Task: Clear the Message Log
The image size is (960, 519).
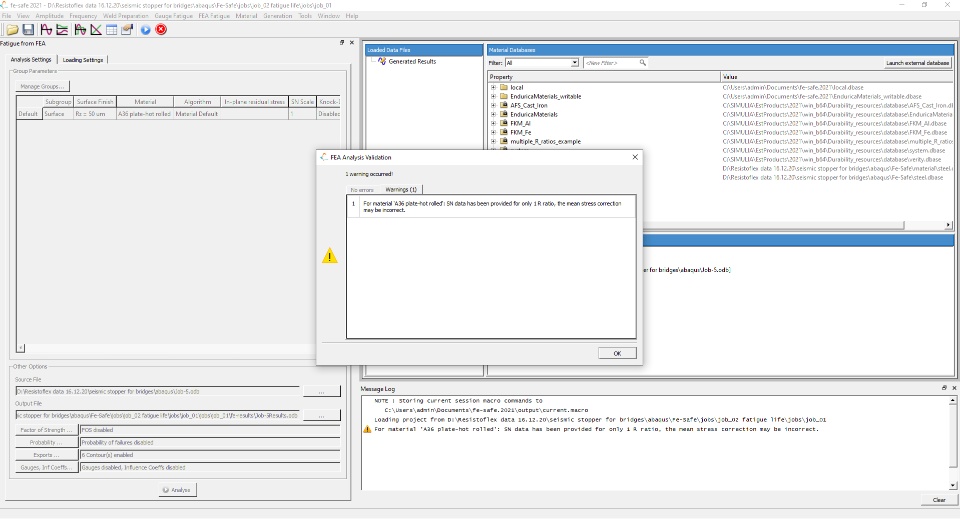Action: (939, 500)
